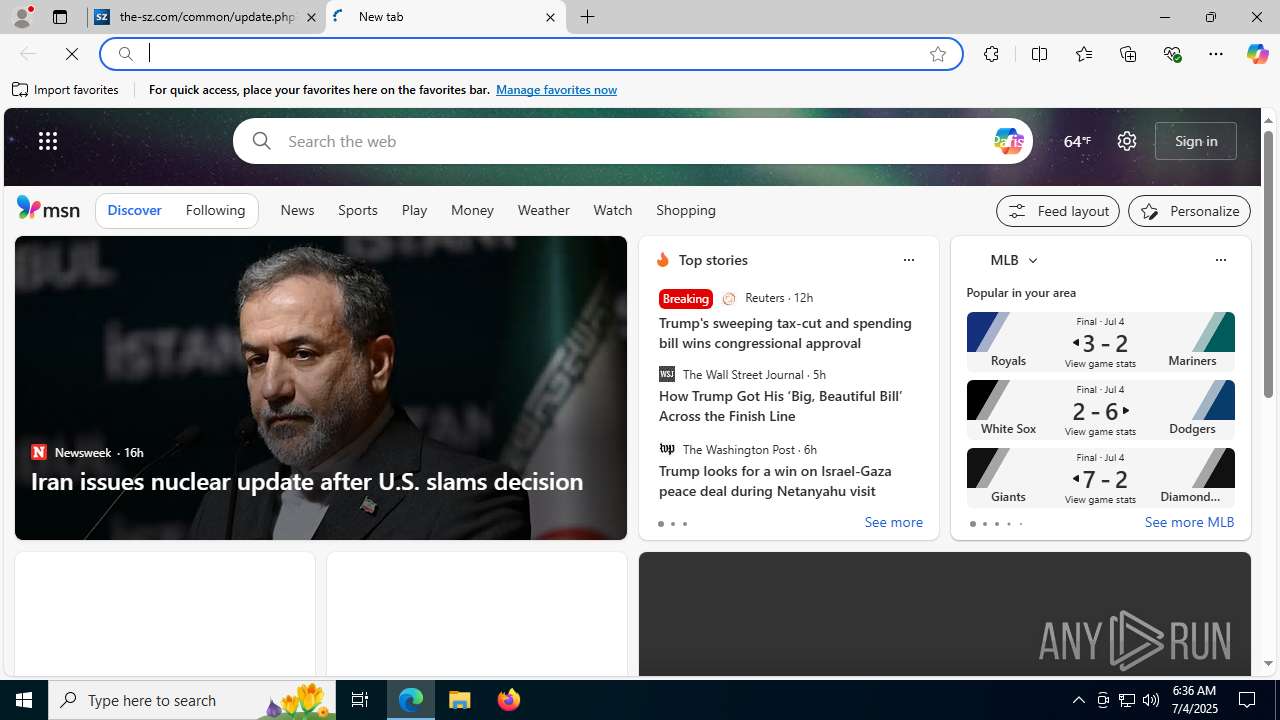Screen dimensions: 1280x720
Task: Open the Edge profile icon
Action: (21, 17)
